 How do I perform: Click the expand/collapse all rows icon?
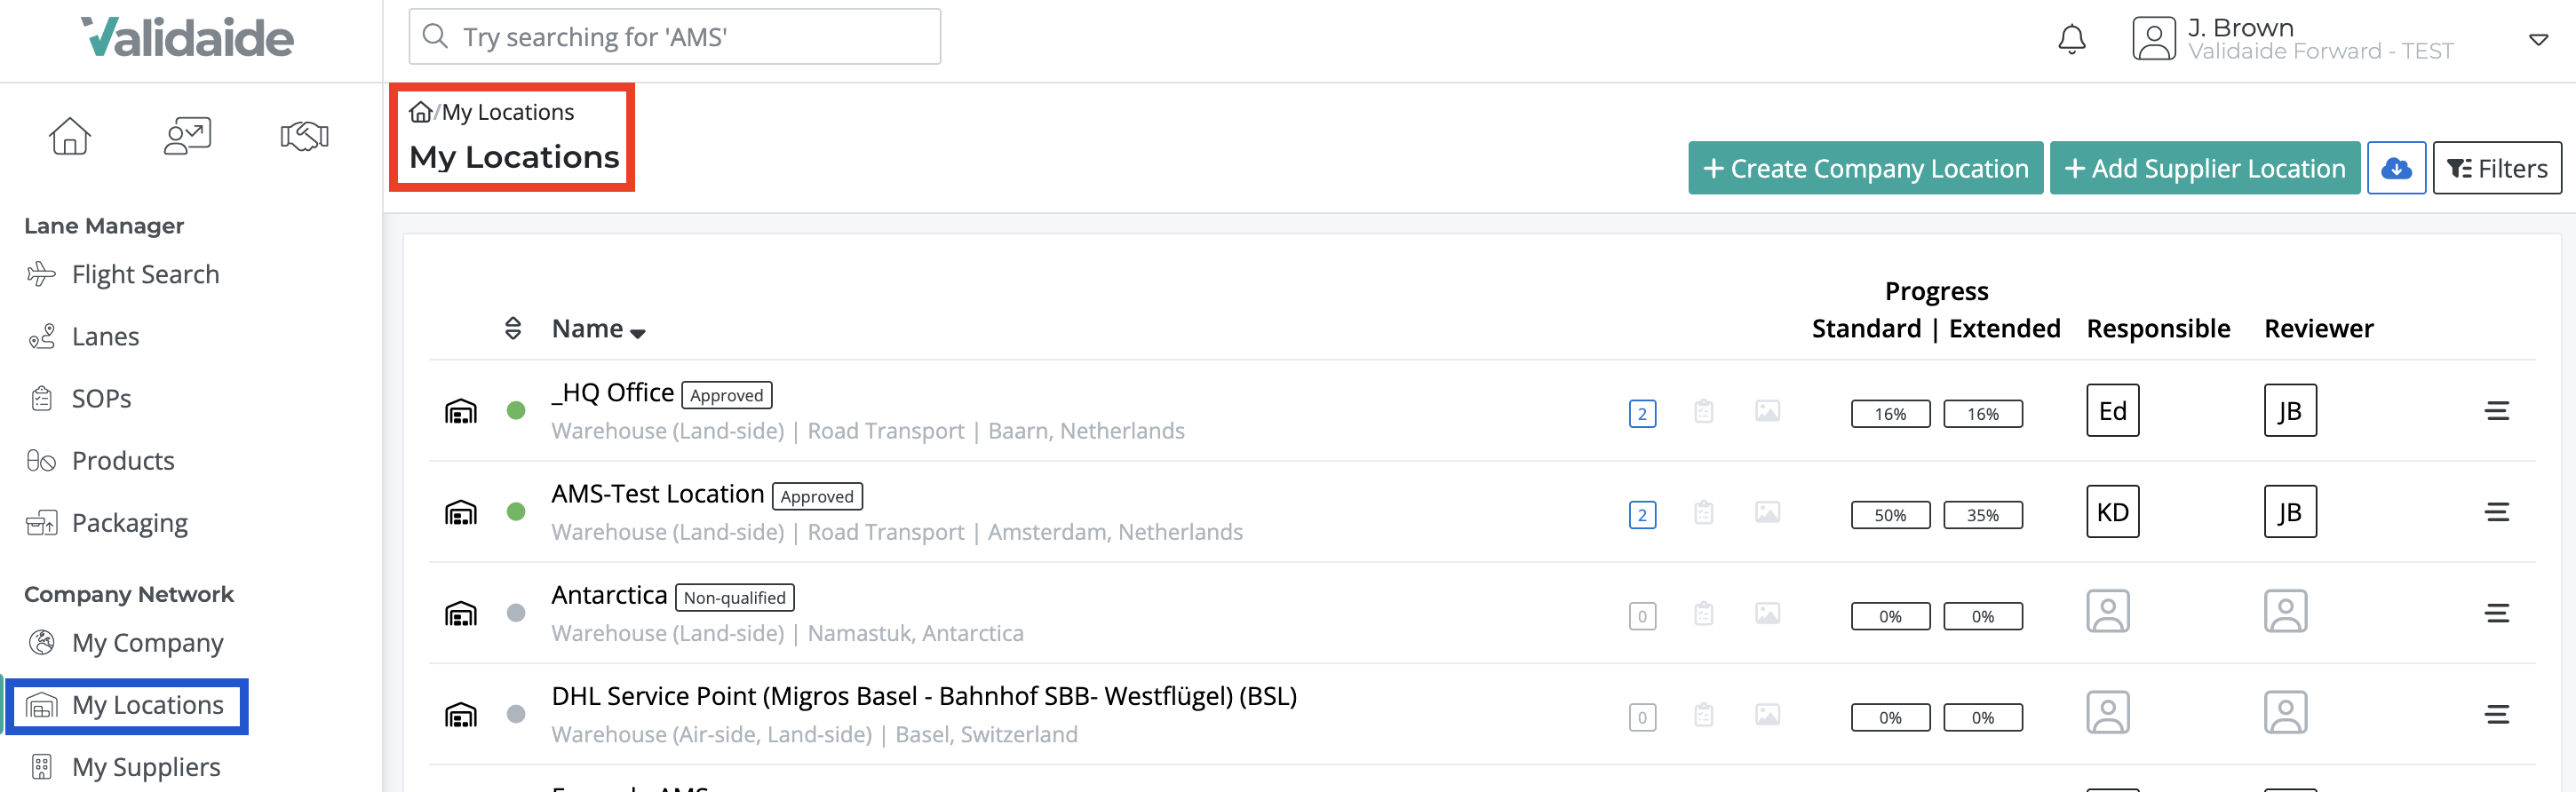pyautogui.click(x=513, y=328)
